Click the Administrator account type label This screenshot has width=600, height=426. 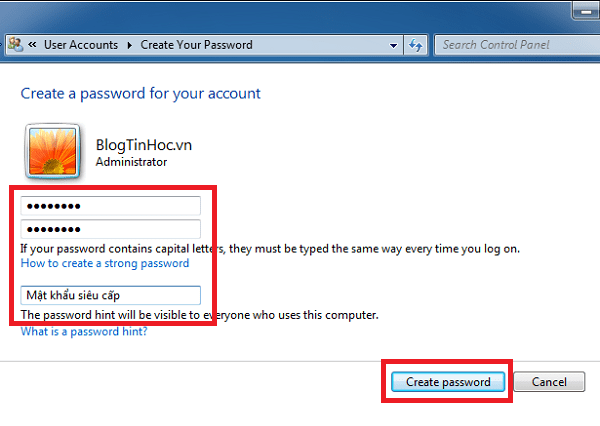click(131, 161)
